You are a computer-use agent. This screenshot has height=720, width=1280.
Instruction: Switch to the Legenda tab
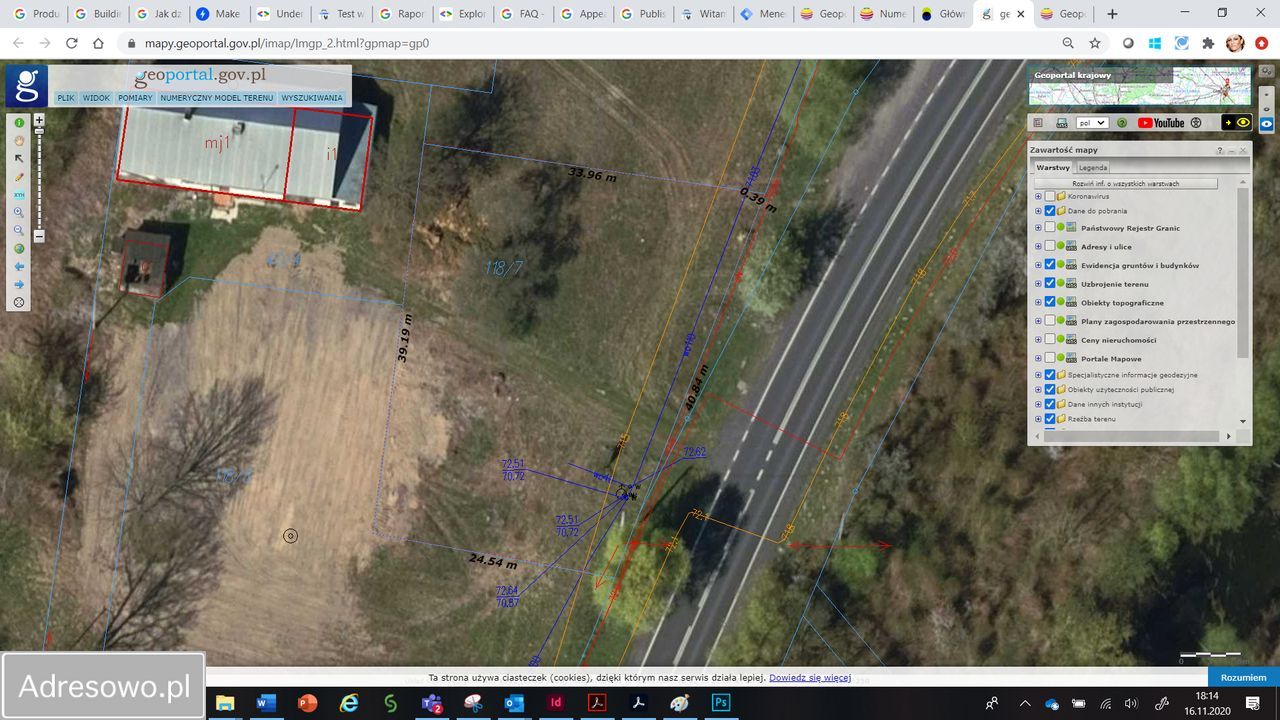tap(1092, 168)
